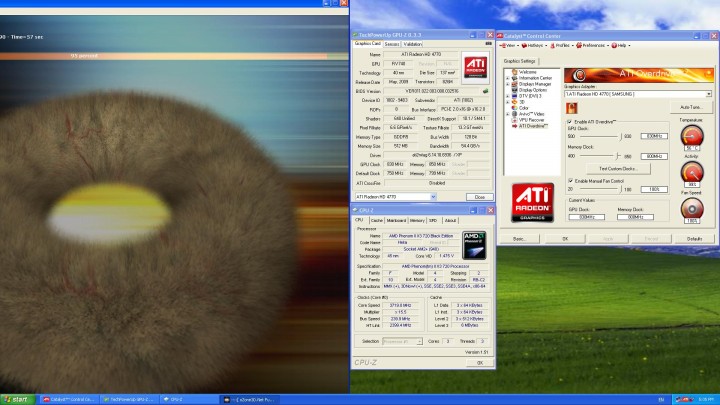Open the Preferences menu in Catalyst
The height and width of the screenshot is (405, 720).
click(x=592, y=45)
